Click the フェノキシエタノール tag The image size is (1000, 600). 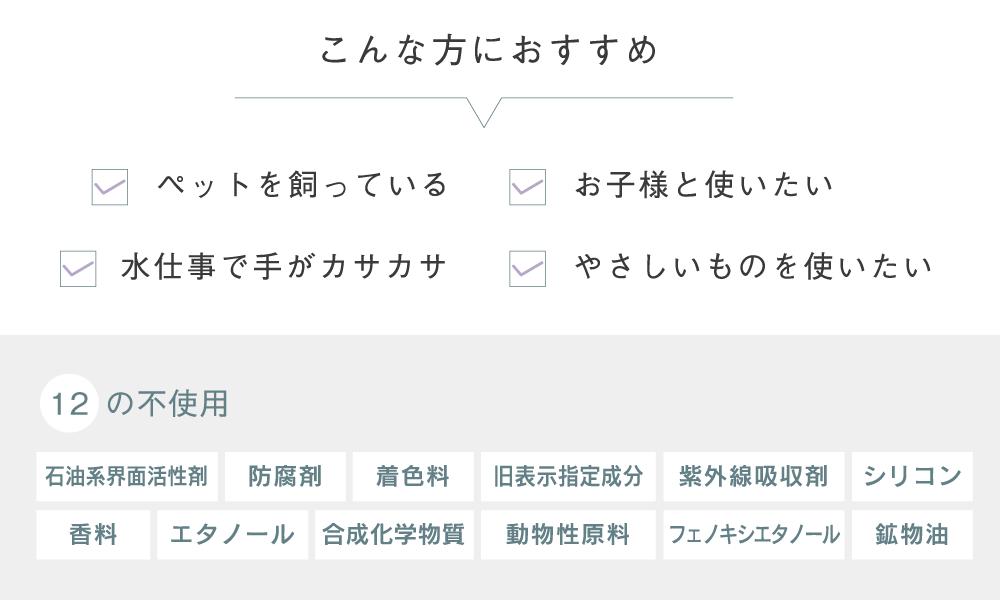[x=754, y=534]
